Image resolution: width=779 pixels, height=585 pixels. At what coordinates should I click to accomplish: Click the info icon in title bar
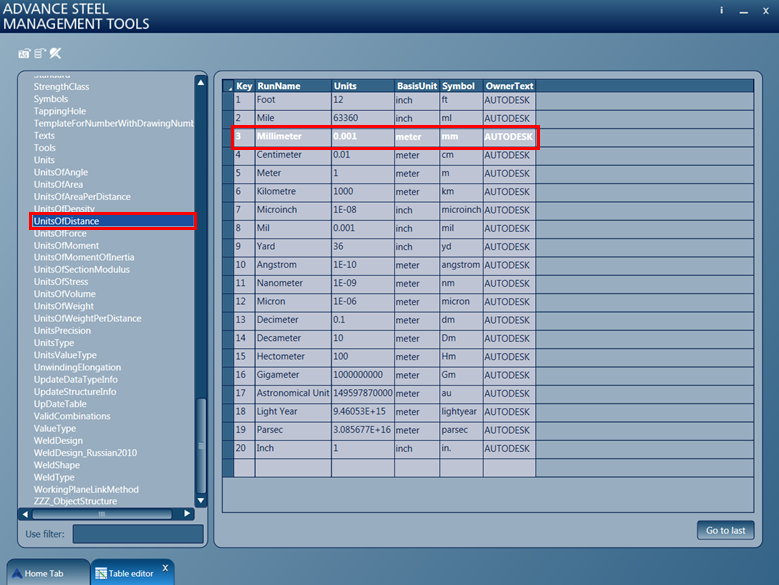(721, 10)
